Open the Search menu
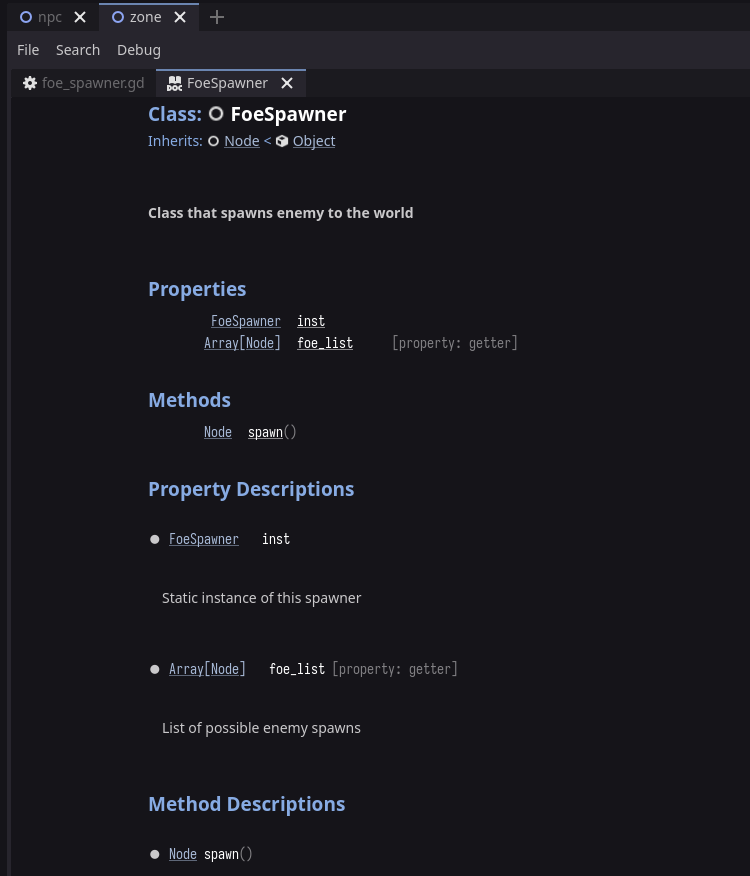Screen dimensions: 750x876 coord(78,49)
